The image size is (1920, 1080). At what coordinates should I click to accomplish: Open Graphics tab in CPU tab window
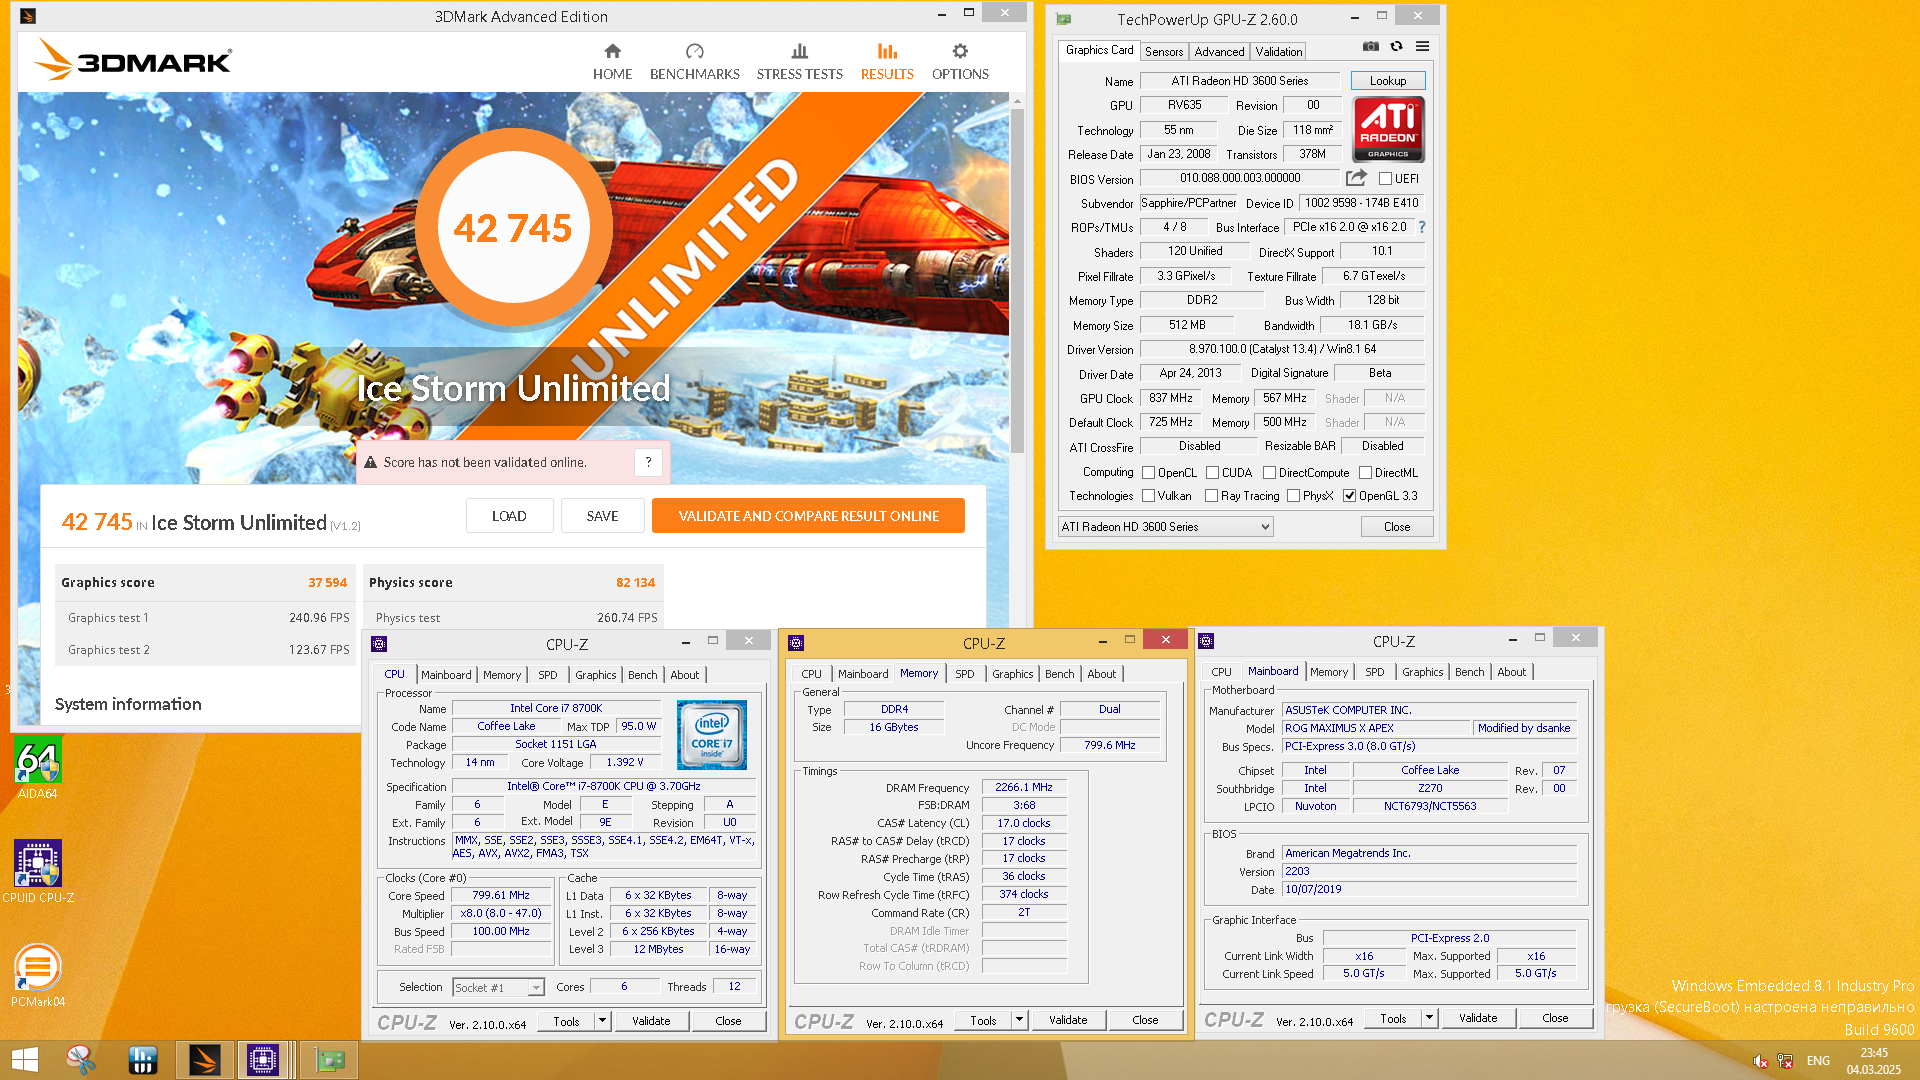(595, 675)
